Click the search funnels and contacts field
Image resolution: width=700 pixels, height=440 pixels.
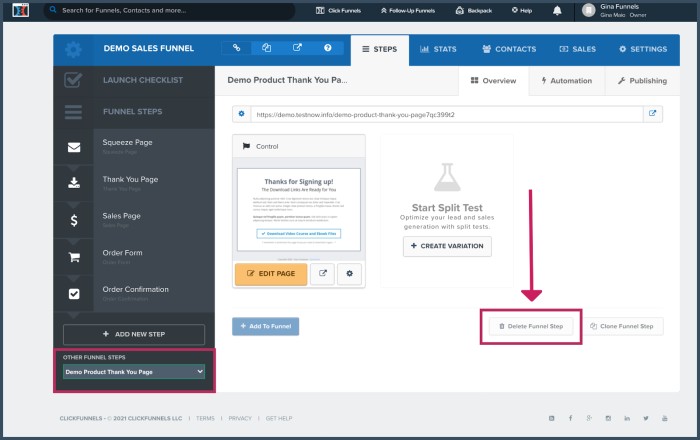[170, 10]
